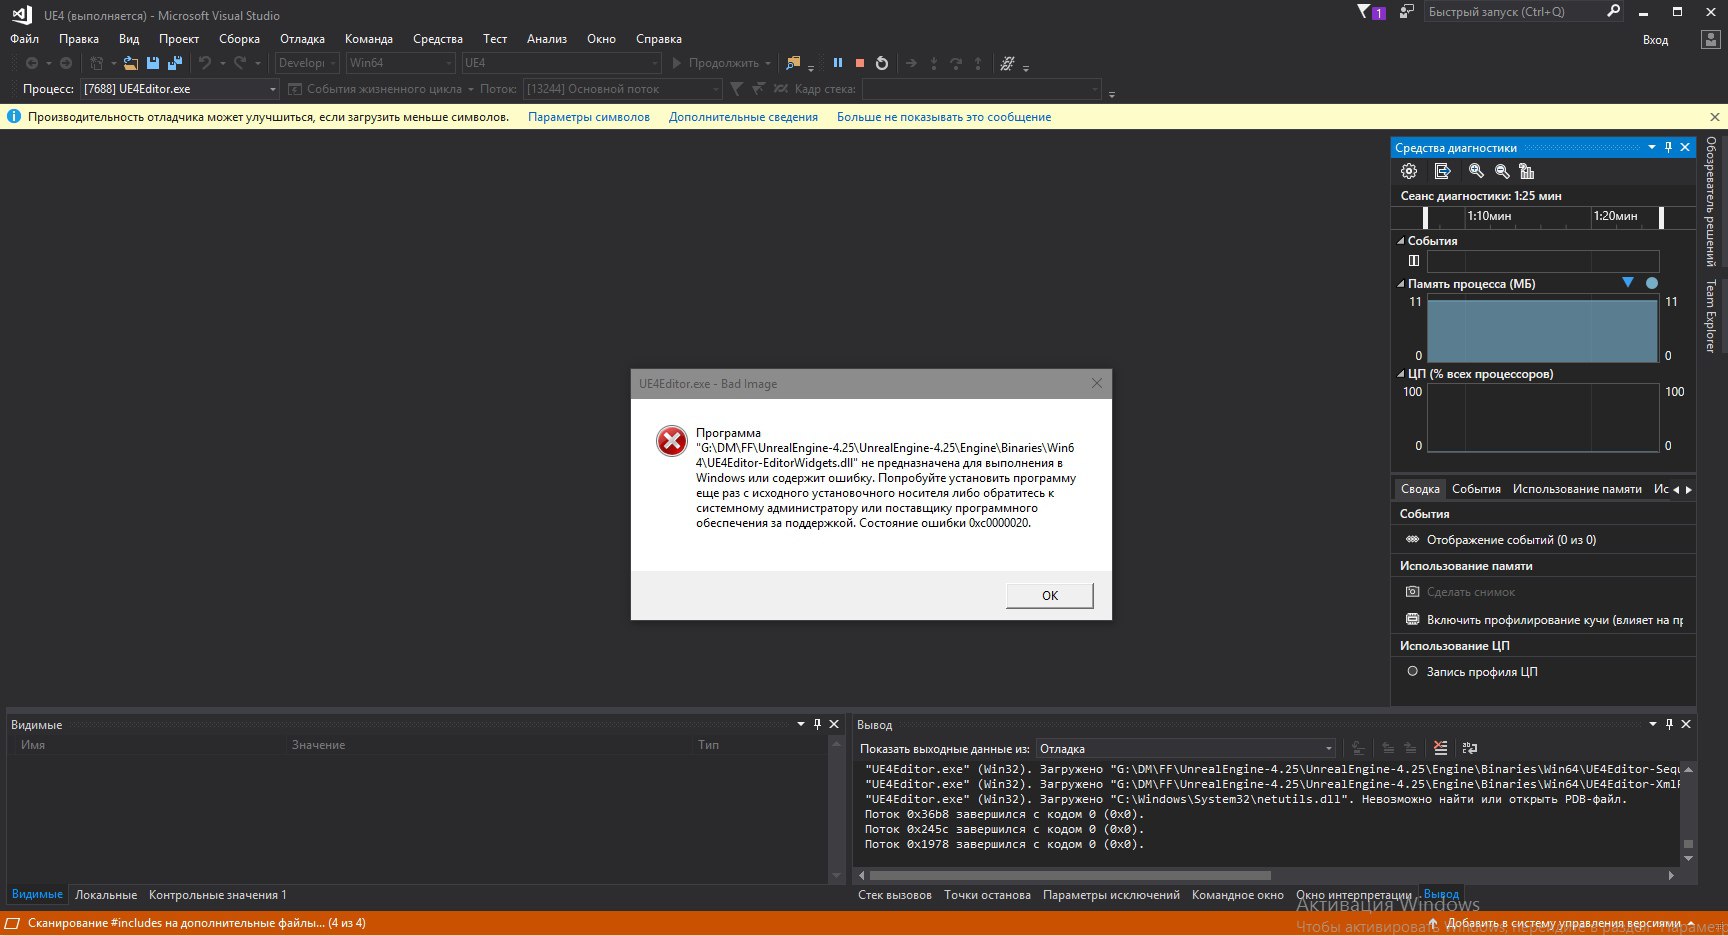Click the Output panel horizontal scrollbar

[x=1070, y=875]
